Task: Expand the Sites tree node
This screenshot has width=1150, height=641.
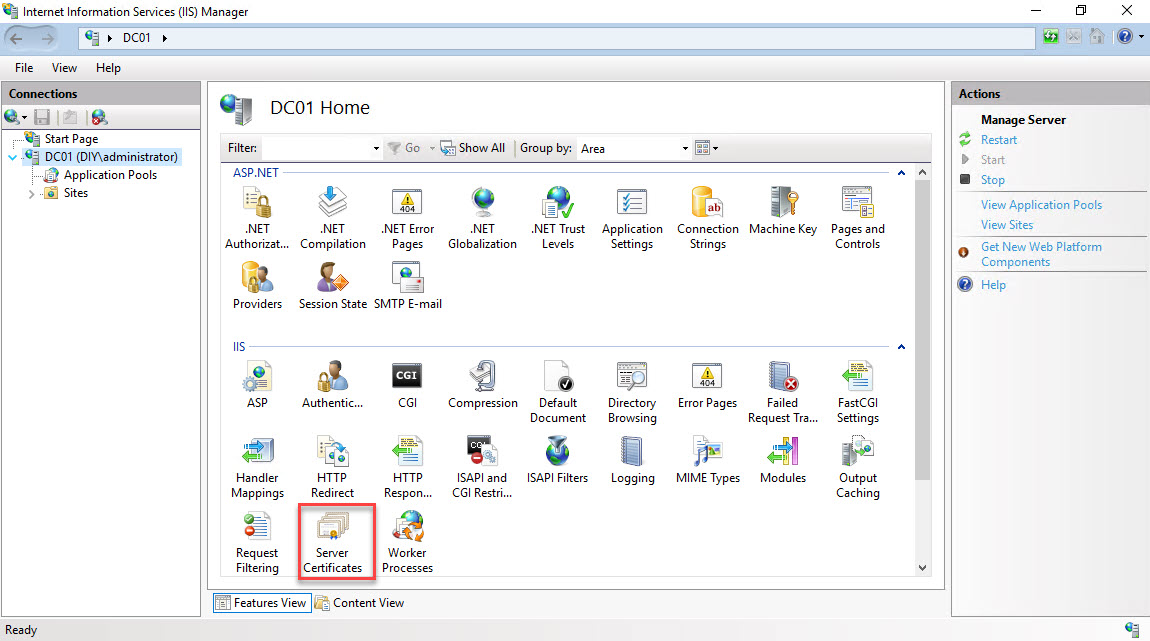Action: coord(32,193)
